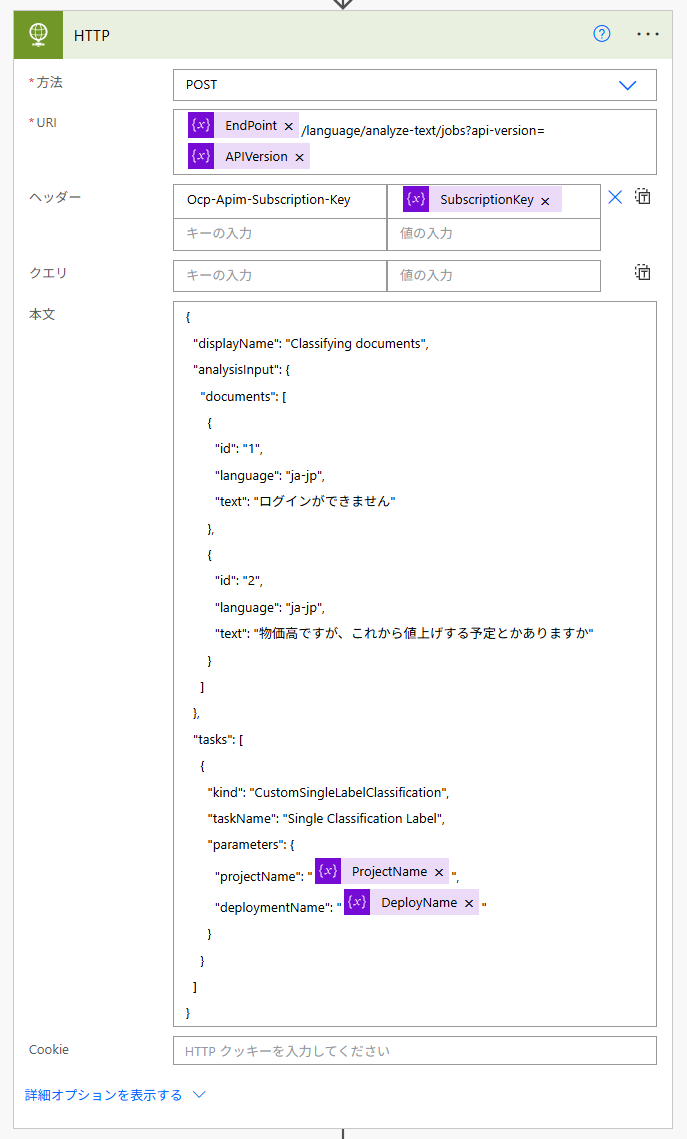Remove the EndPoint variable token
Screen dimensions: 687x1139
288,126
